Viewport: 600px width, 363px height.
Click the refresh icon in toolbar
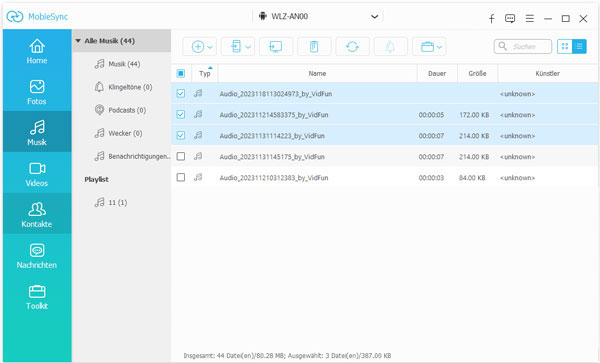[352, 47]
